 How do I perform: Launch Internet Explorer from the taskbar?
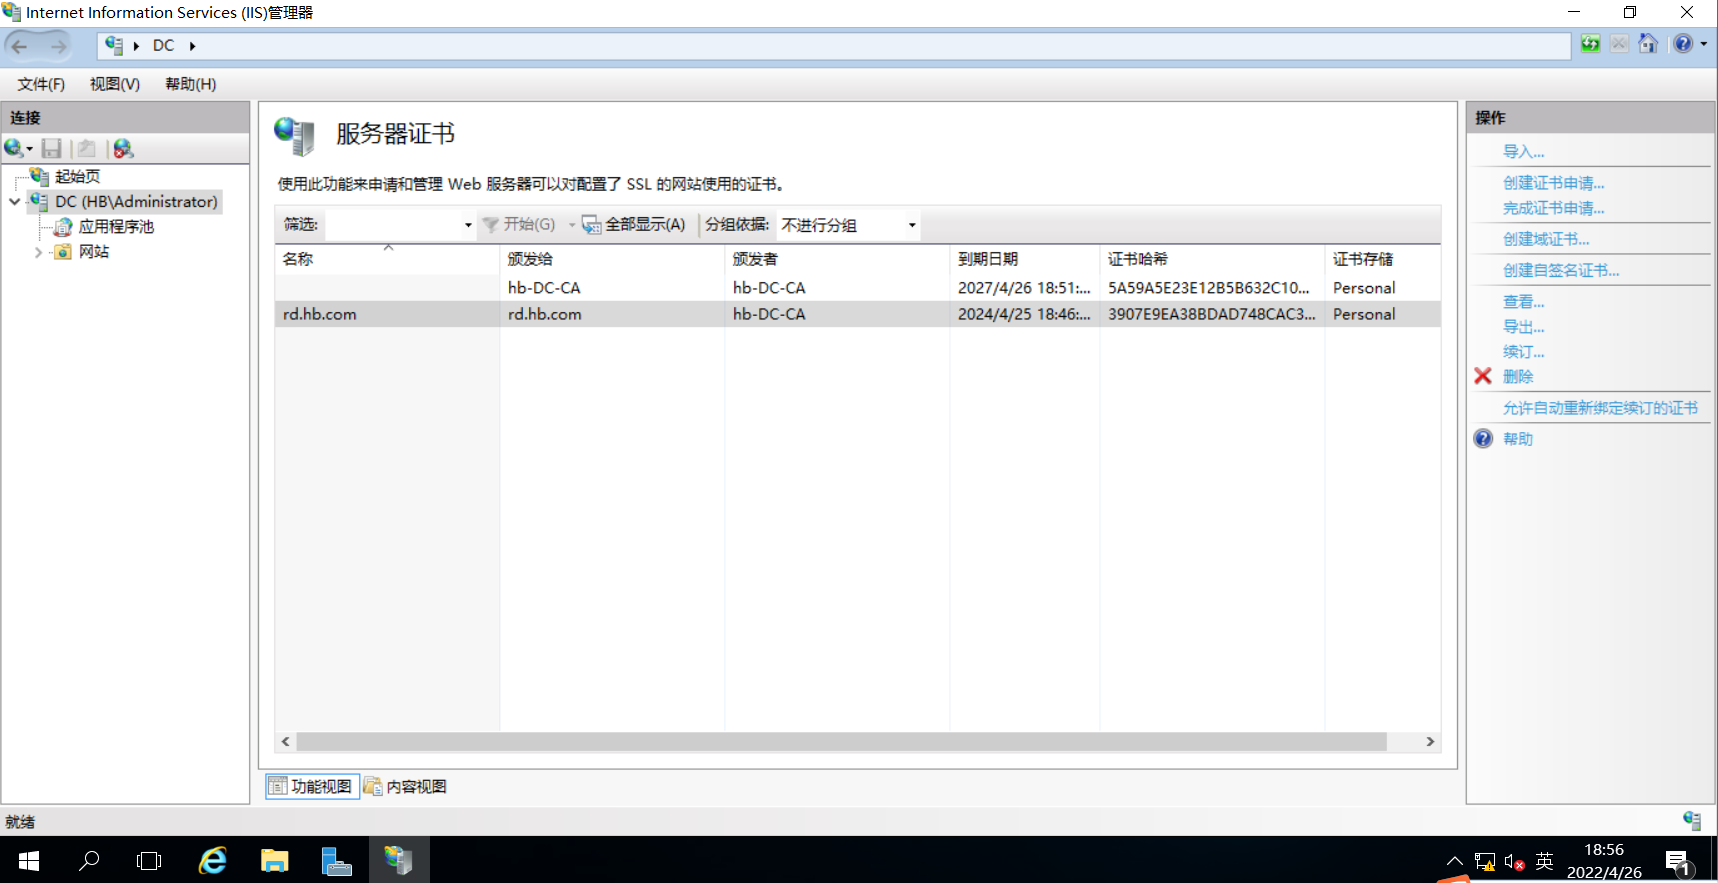[x=213, y=860]
